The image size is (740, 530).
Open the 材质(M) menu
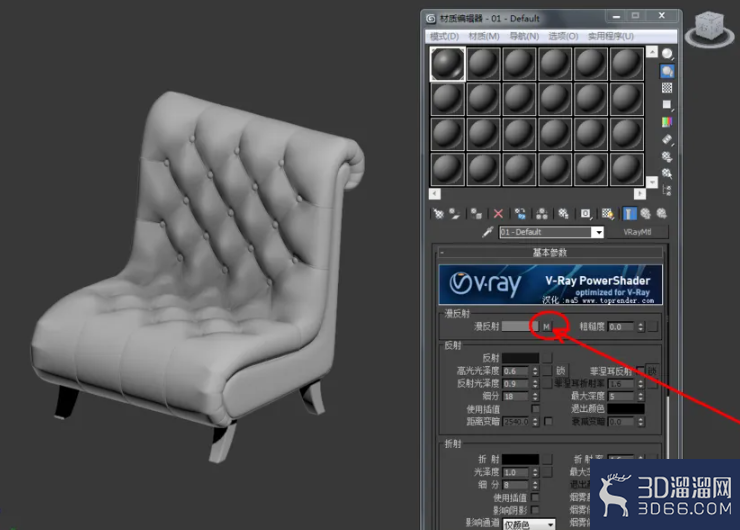click(x=484, y=36)
